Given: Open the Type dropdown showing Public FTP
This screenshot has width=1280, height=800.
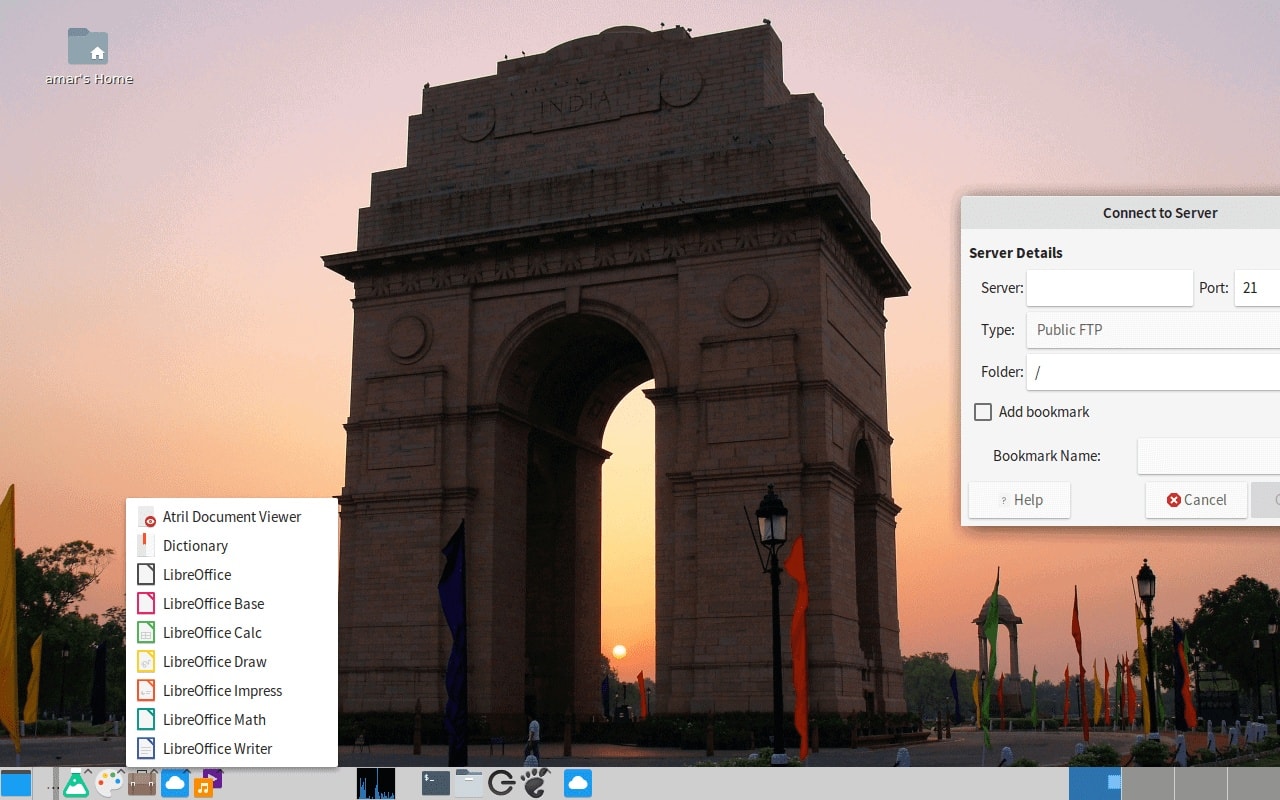Looking at the screenshot, I should pyautogui.click(x=1153, y=330).
